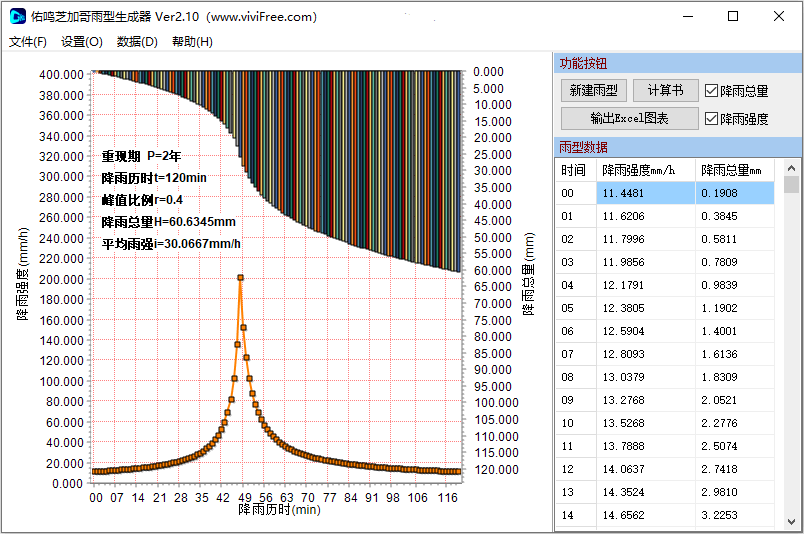Toggle the 降雨总量 checkbox

pos(711,91)
